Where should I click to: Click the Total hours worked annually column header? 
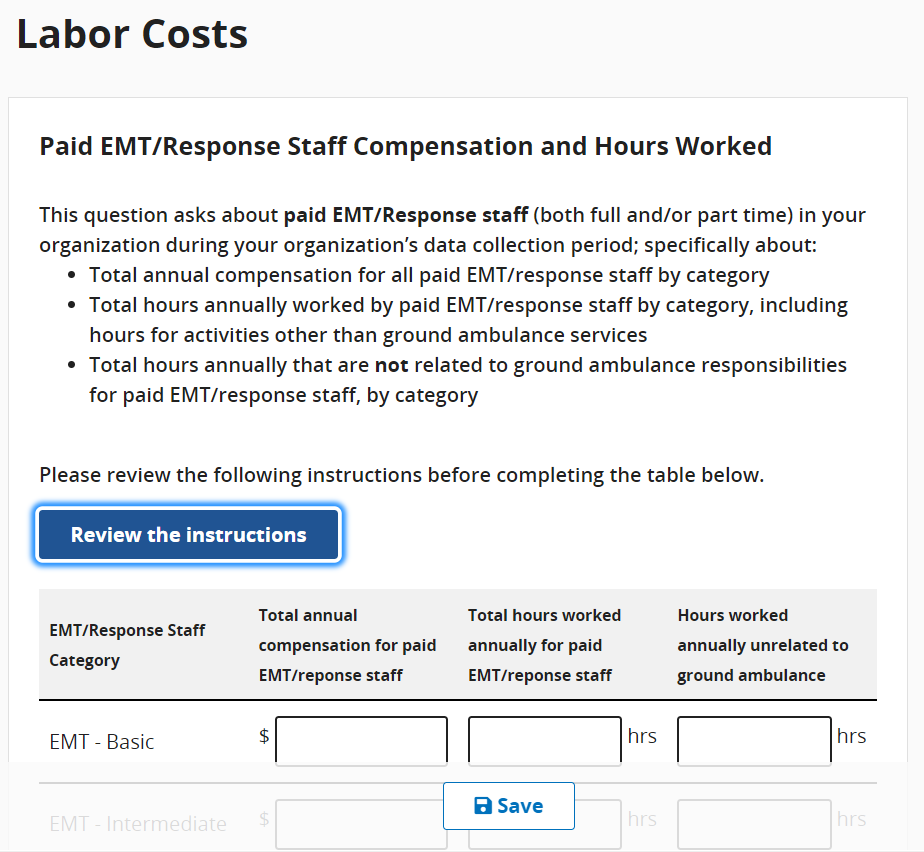[544, 645]
